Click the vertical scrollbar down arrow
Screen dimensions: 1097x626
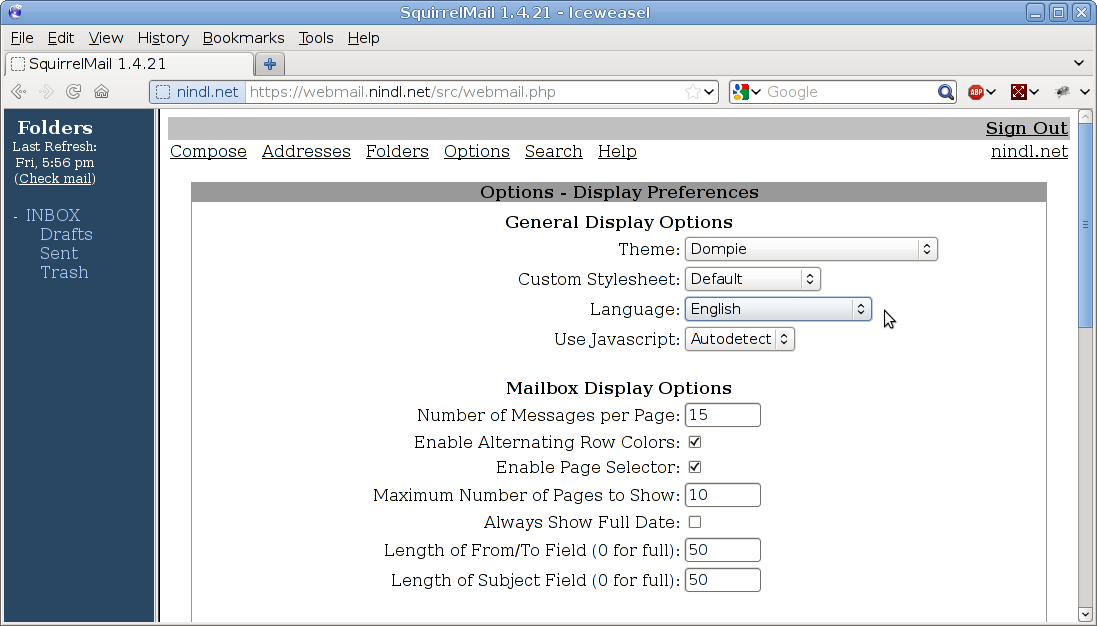point(1086,613)
